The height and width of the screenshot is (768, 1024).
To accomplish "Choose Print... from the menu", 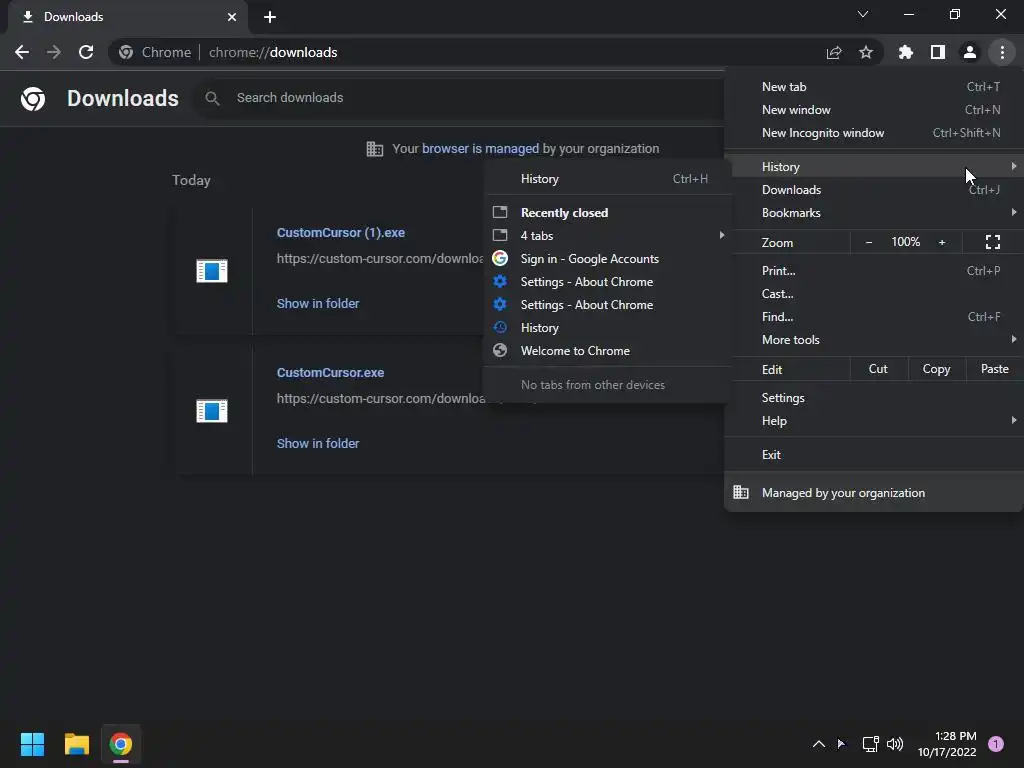I will [874, 270].
